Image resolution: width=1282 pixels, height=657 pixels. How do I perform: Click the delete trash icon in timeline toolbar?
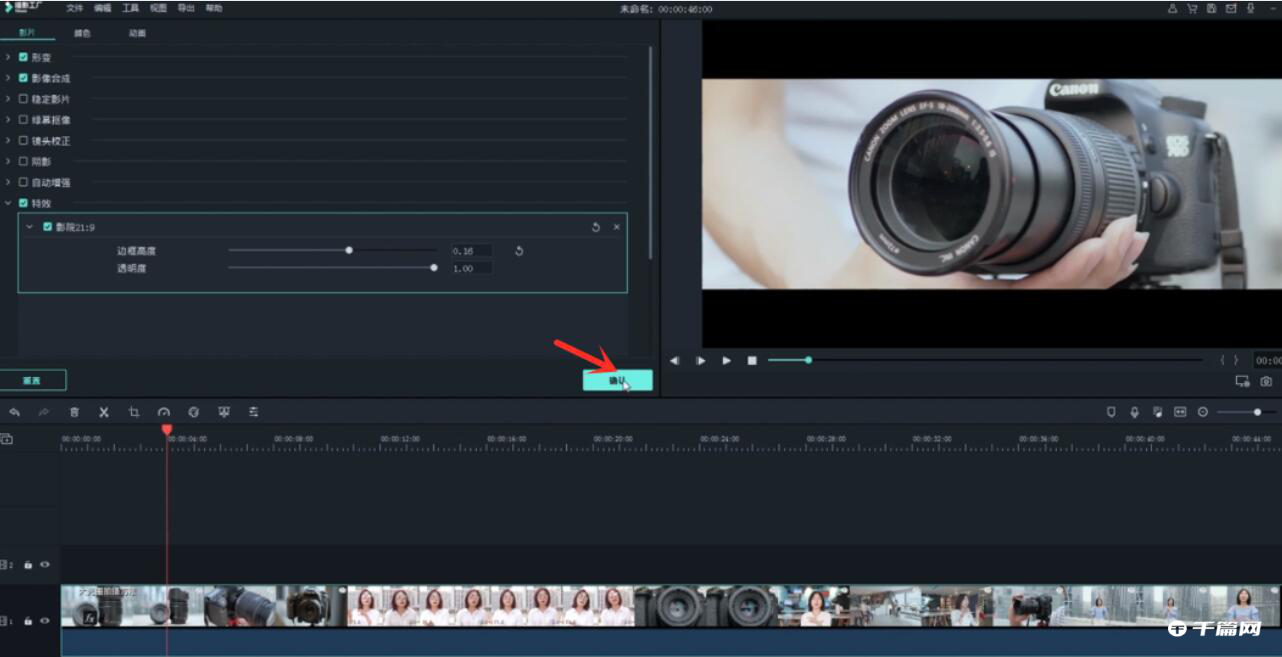click(74, 412)
